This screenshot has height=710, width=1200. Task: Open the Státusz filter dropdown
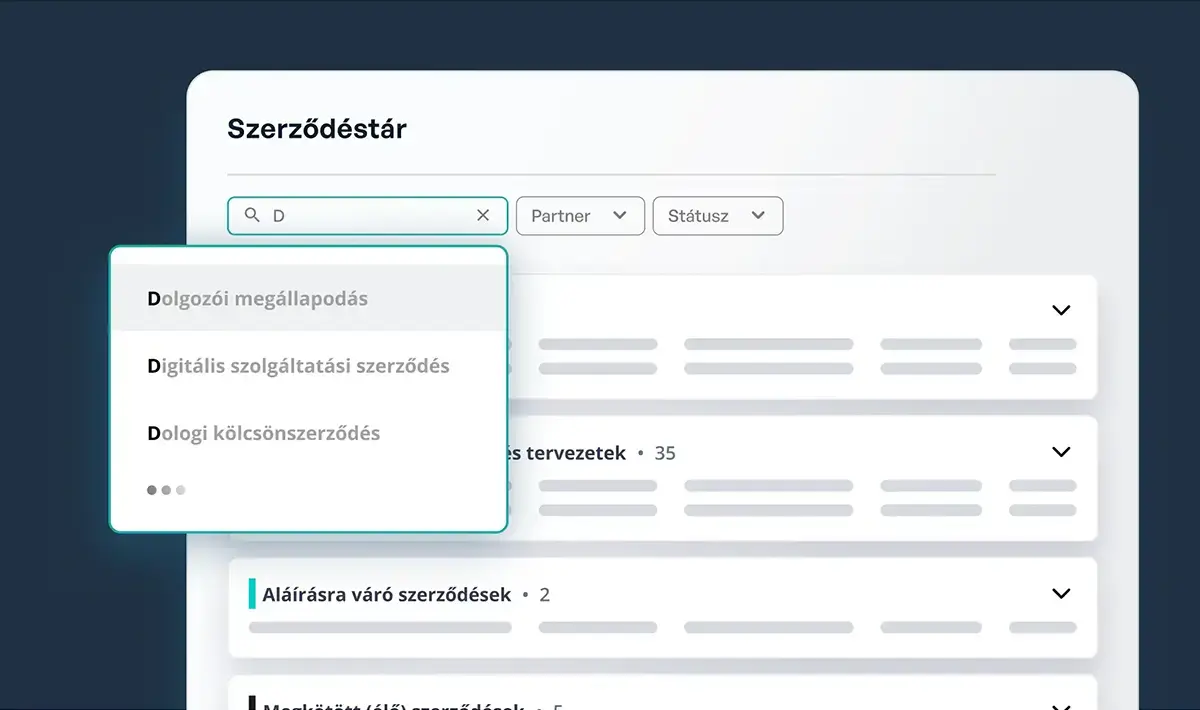point(718,216)
